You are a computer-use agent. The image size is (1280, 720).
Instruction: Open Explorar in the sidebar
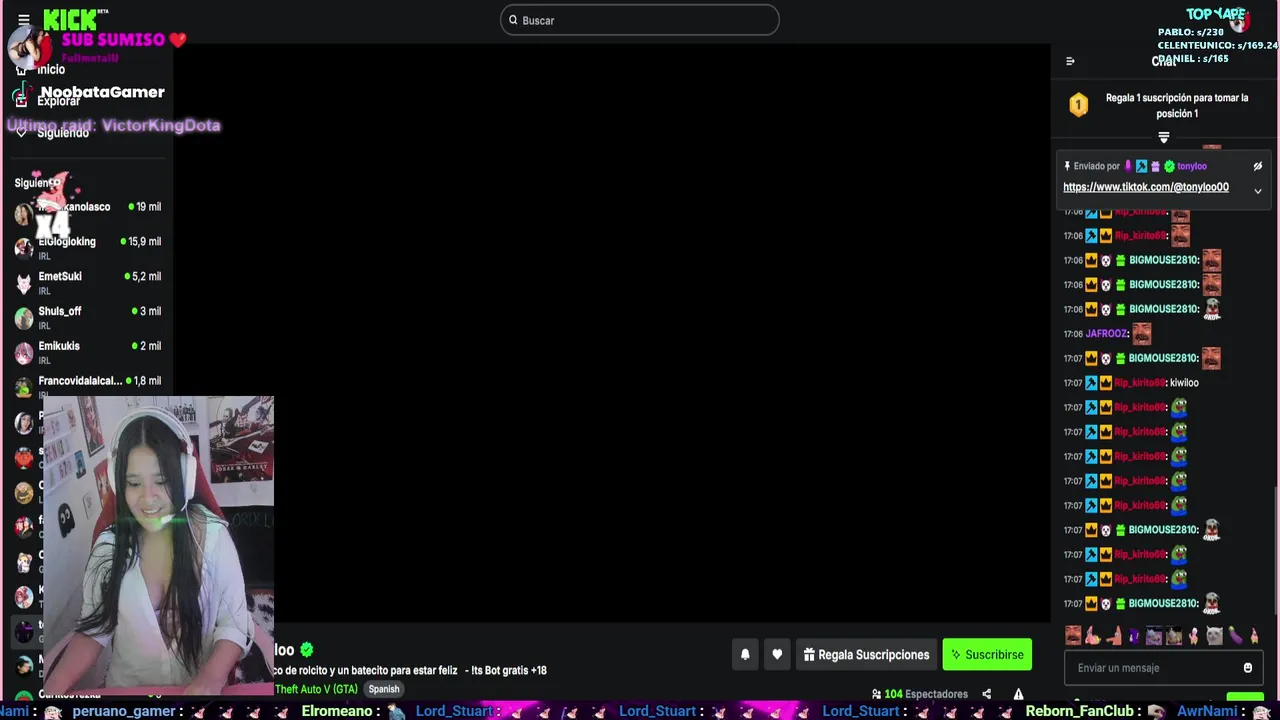click(58, 101)
